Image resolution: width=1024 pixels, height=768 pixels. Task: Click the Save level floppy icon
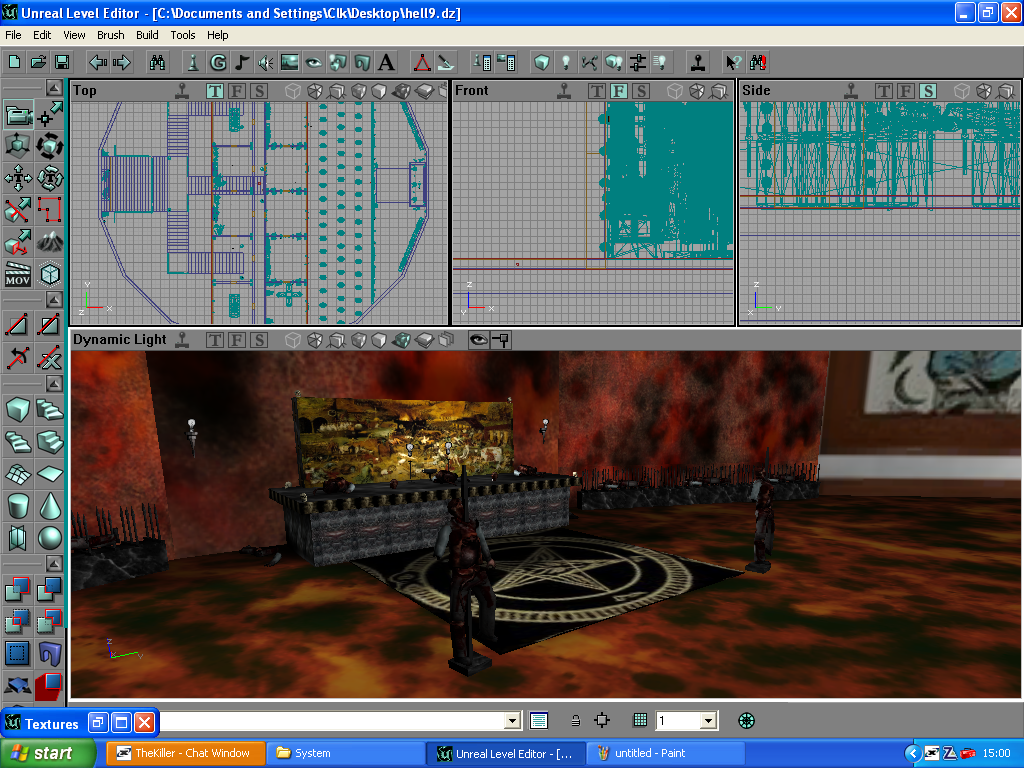(x=62, y=62)
